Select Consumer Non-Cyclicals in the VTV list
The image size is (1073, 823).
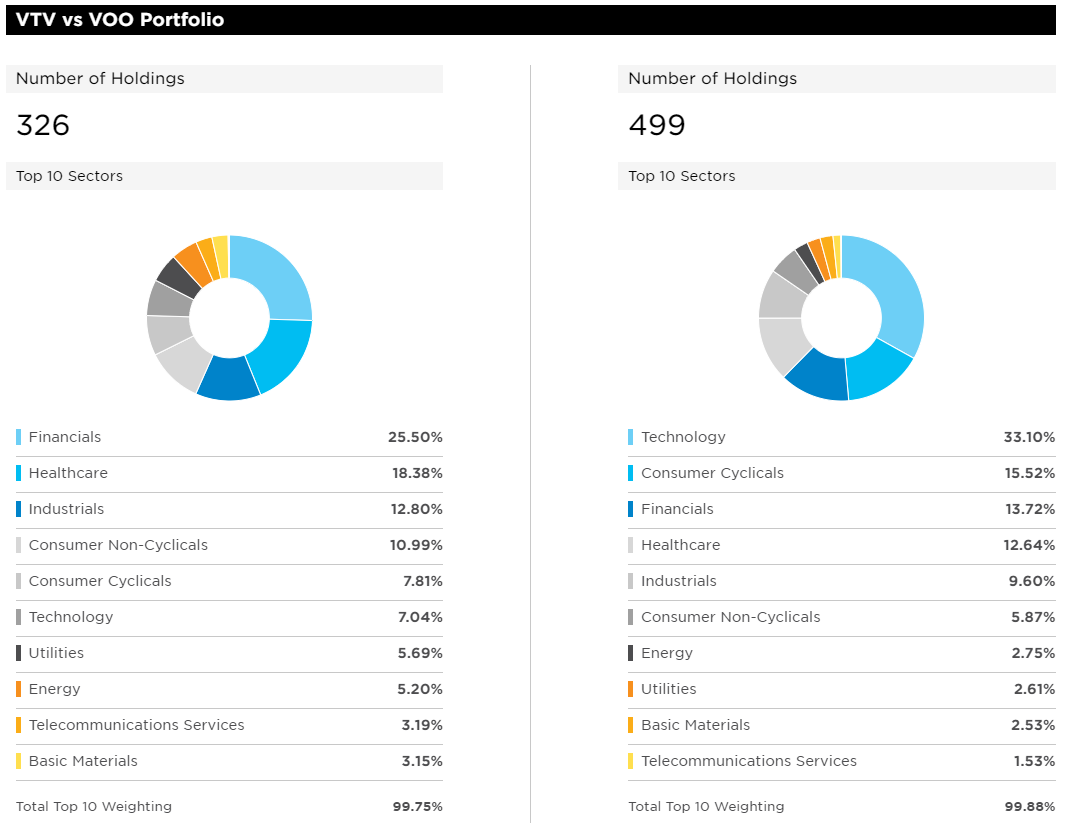pyautogui.click(x=118, y=545)
